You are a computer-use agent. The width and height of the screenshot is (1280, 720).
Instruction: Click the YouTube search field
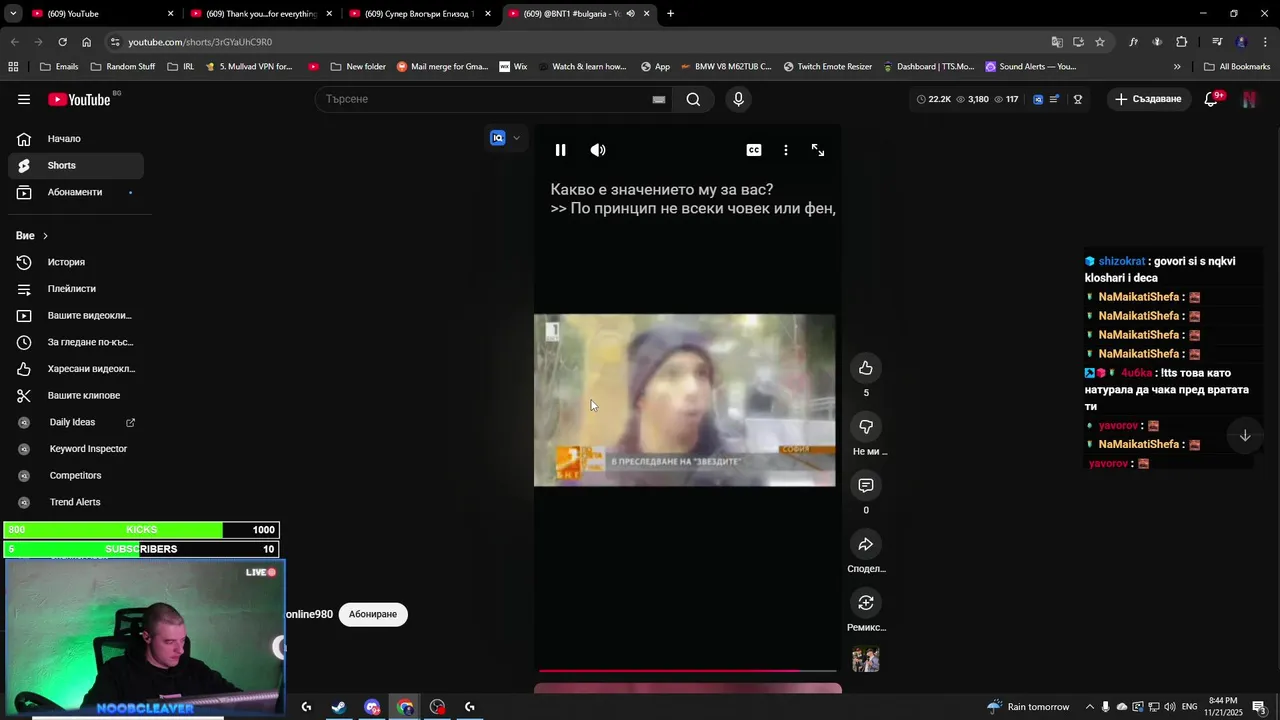pyautogui.click(x=485, y=99)
